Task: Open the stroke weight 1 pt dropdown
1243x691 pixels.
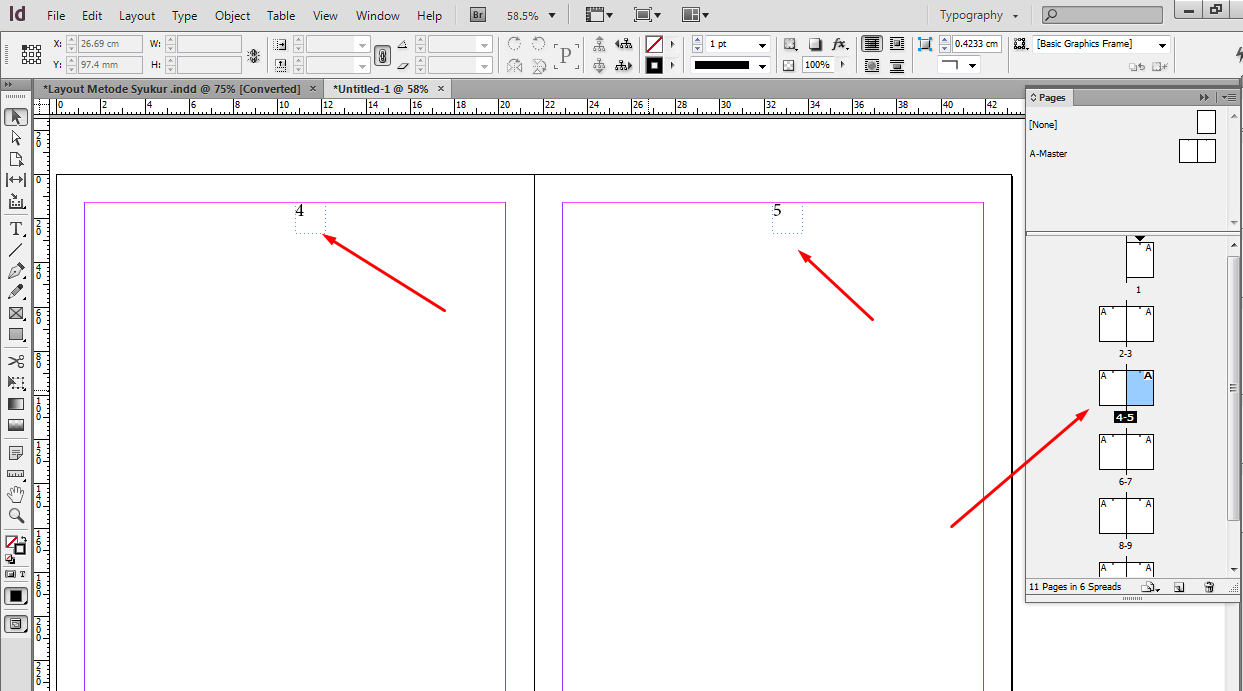Action: coord(761,45)
